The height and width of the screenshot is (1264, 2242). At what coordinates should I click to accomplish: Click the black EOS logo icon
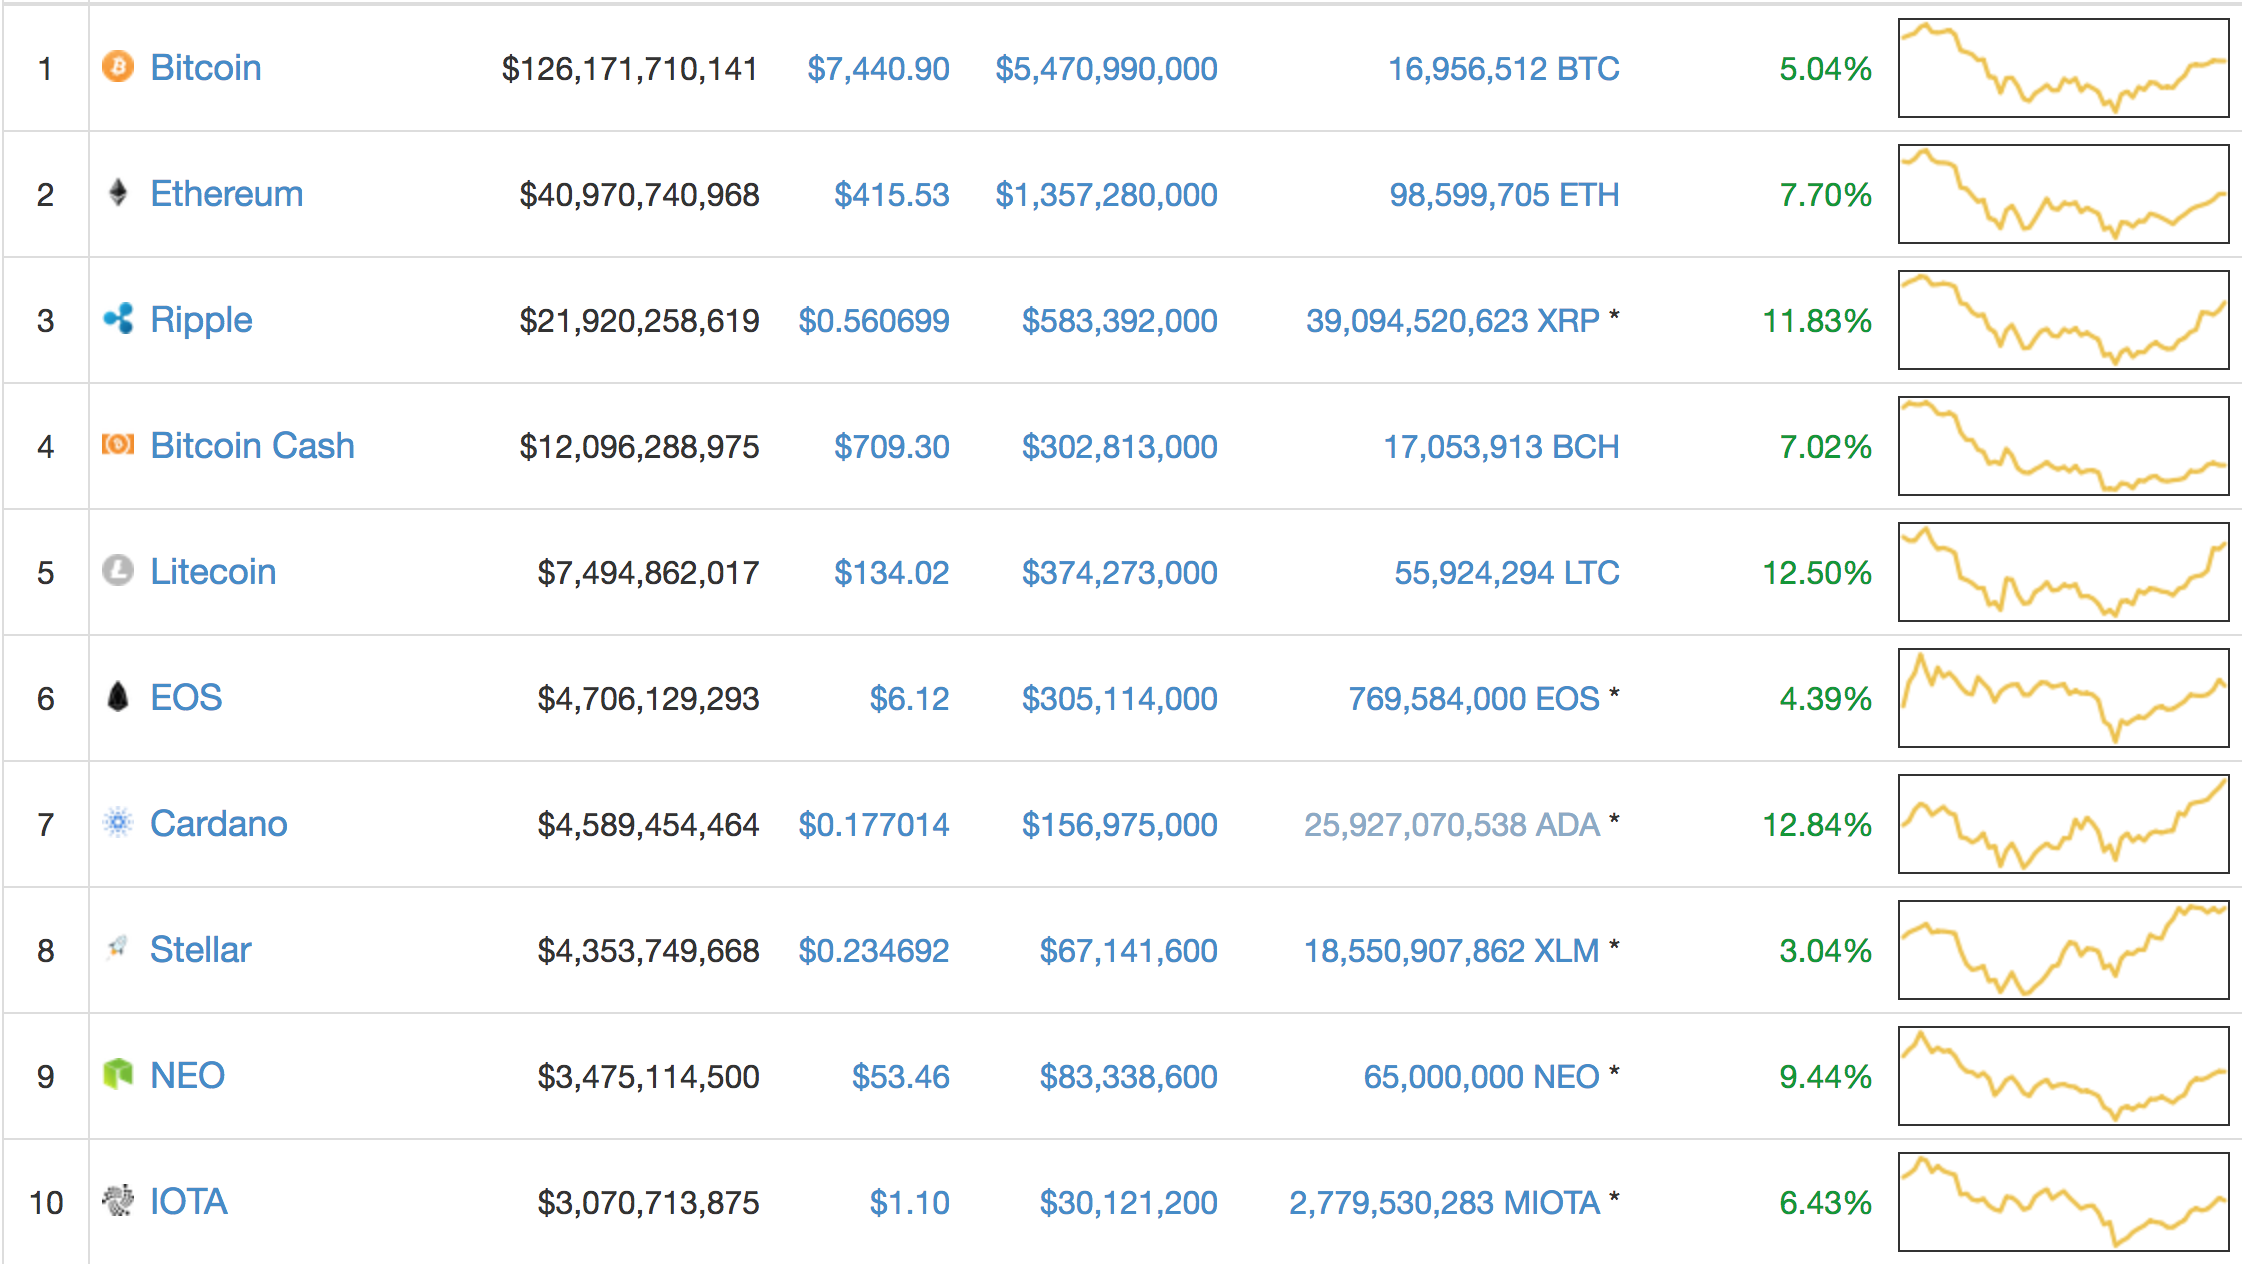(118, 696)
